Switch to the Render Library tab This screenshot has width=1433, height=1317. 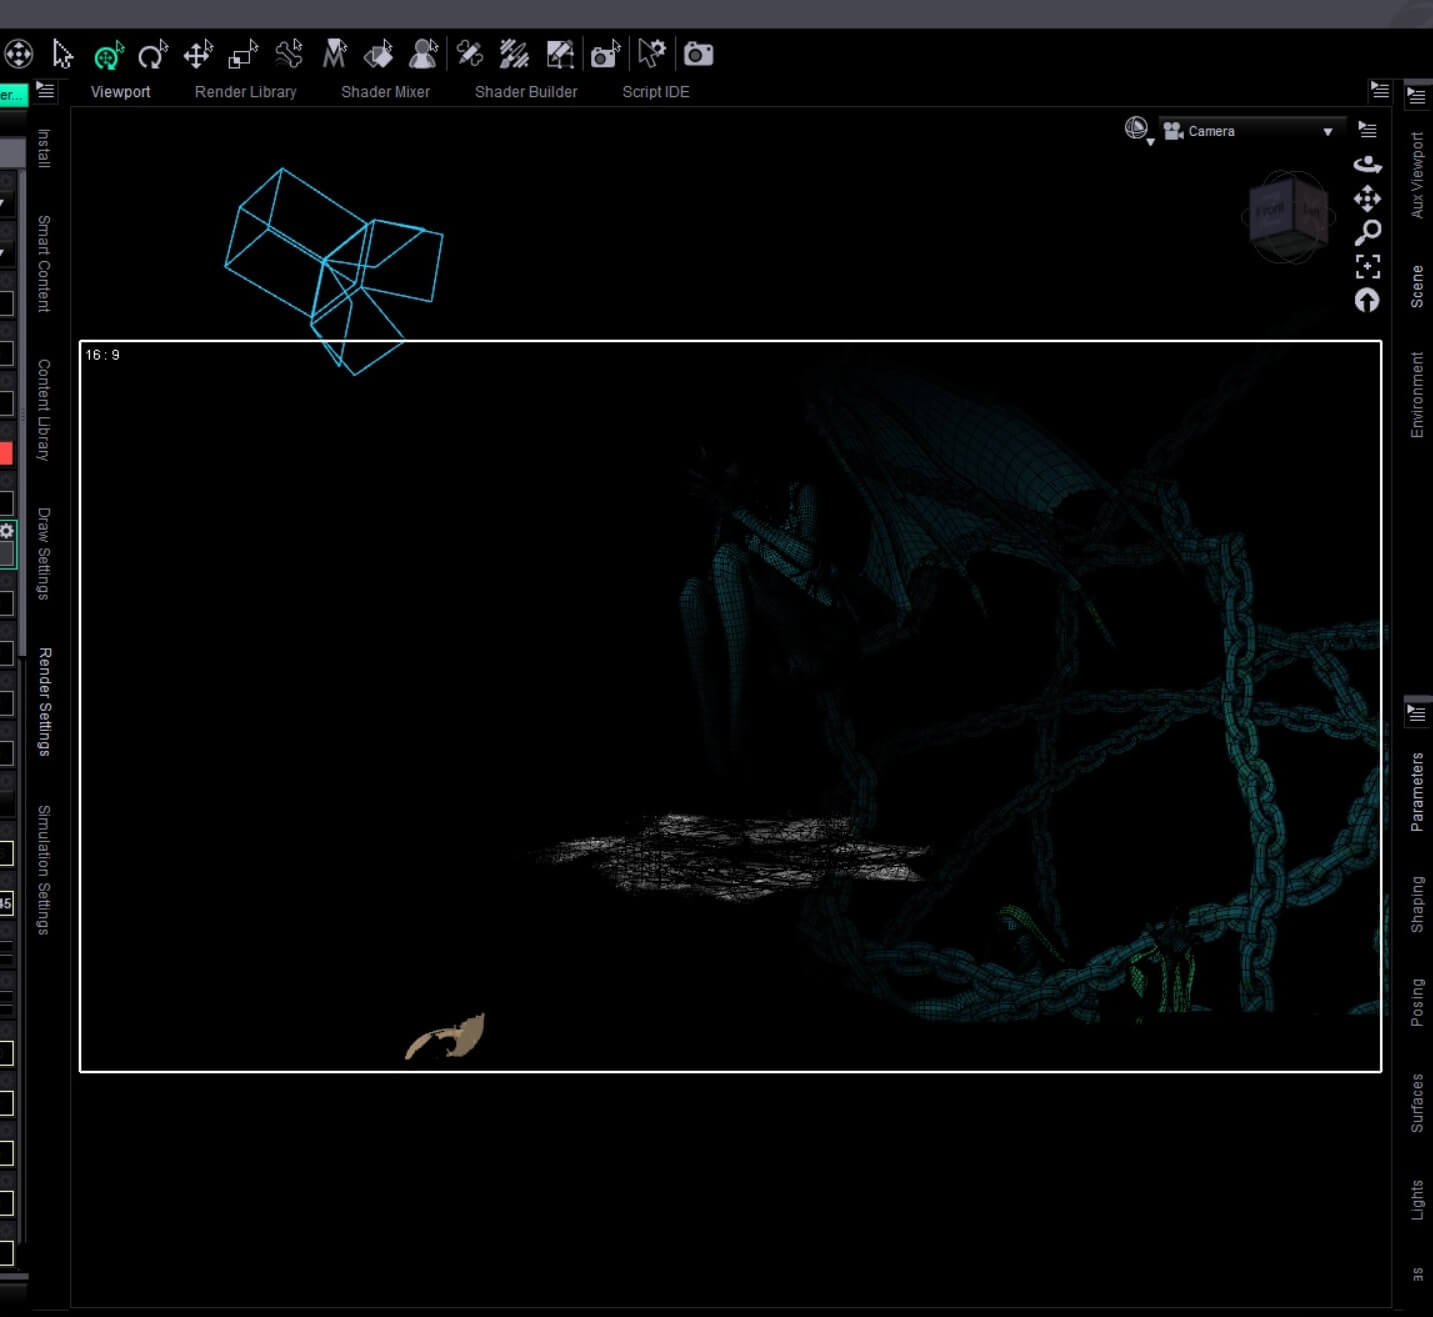click(x=245, y=92)
